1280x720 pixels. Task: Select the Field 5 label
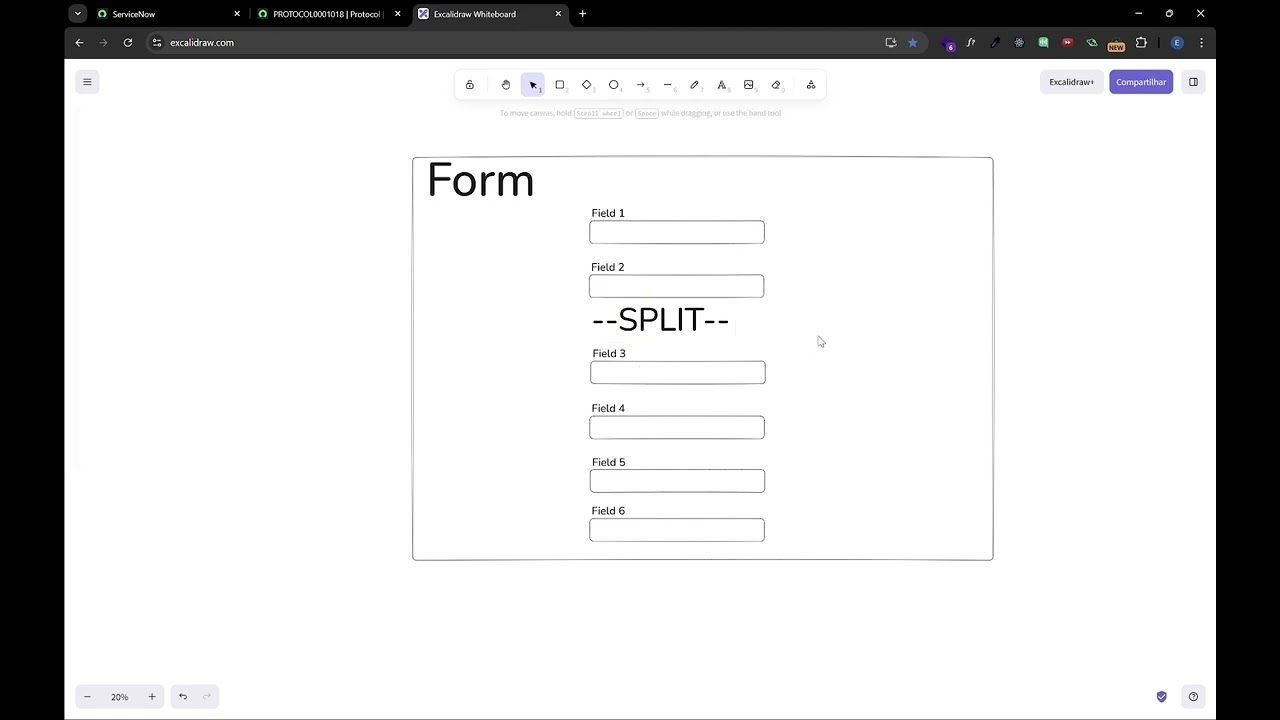[608, 462]
